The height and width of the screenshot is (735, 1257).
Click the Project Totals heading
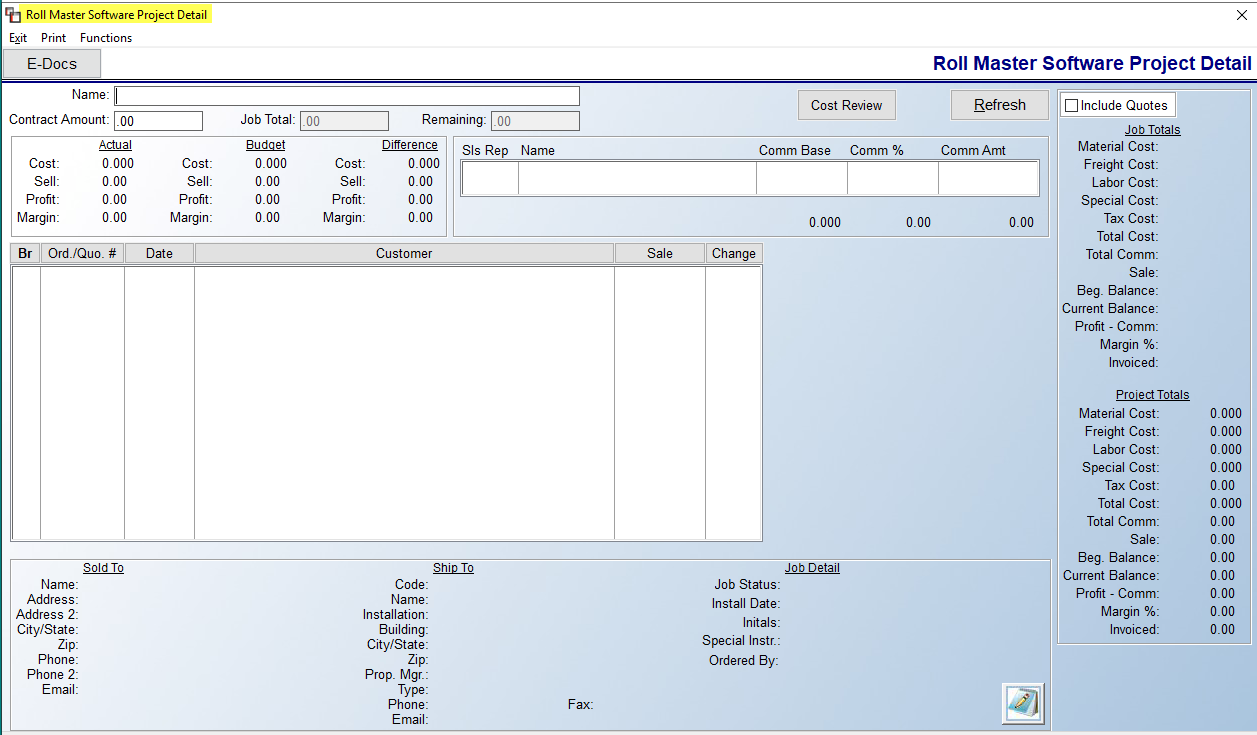[x=1152, y=395]
